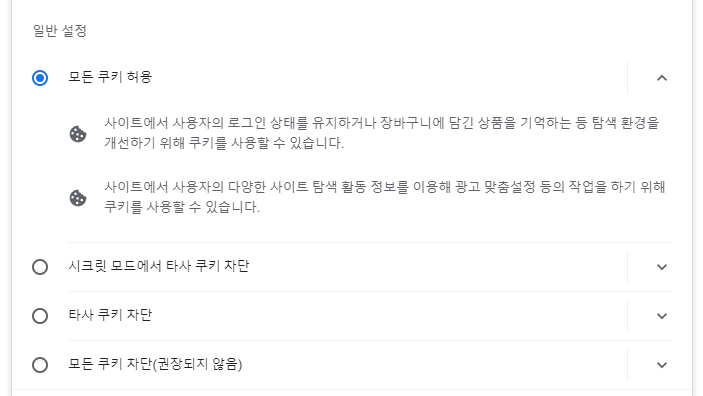Select the 모든 쿠키 허용 radio button
The height and width of the screenshot is (396, 703).
coord(40,78)
